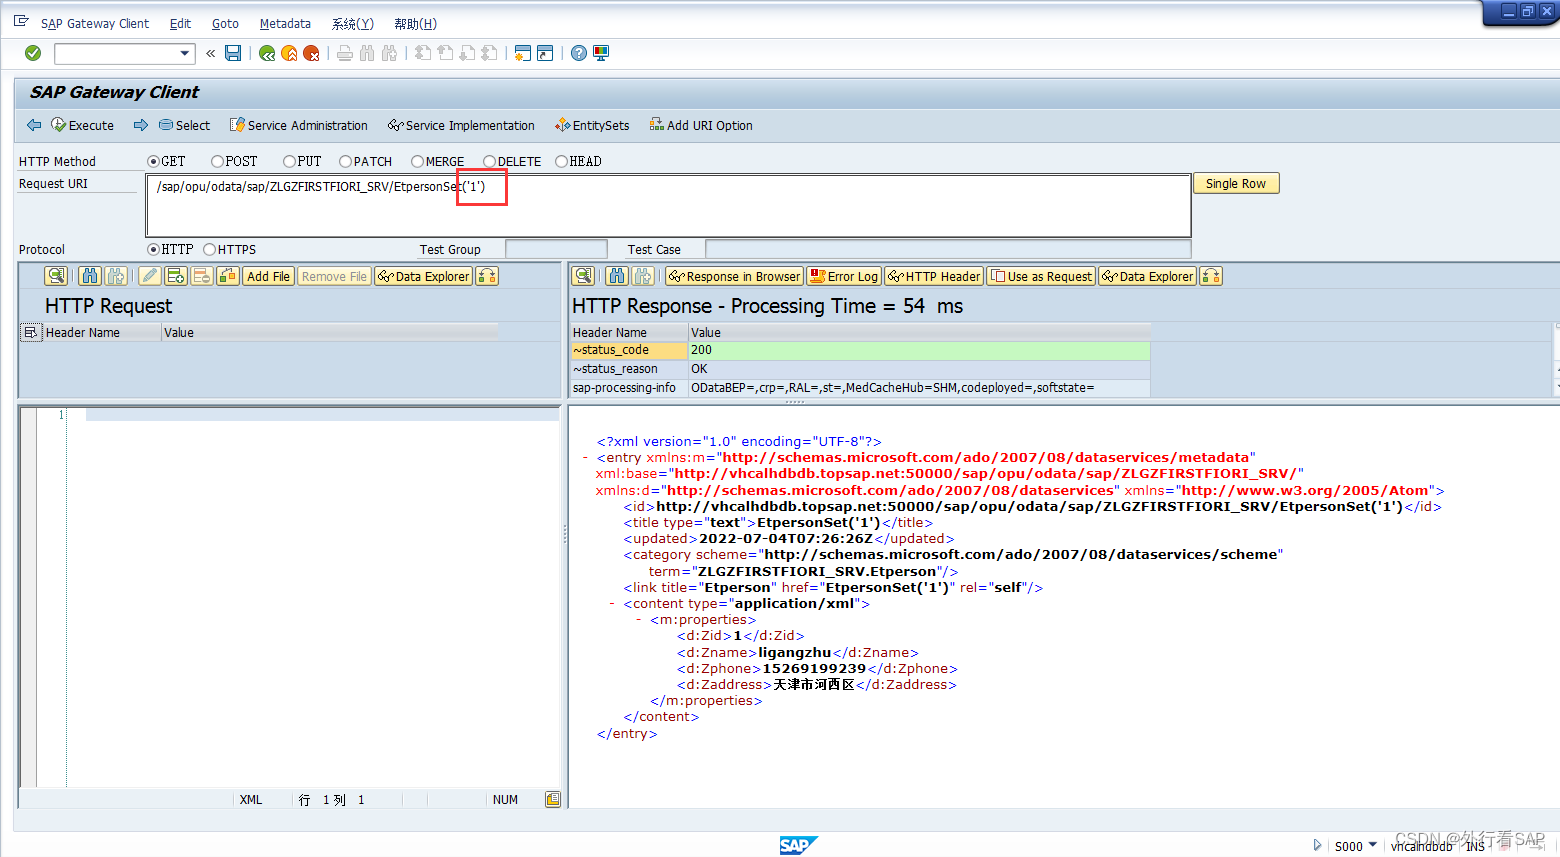This screenshot has height=857, width=1560.
Task: Click the green checkmark Enter icon
Action: coord(33,53)
